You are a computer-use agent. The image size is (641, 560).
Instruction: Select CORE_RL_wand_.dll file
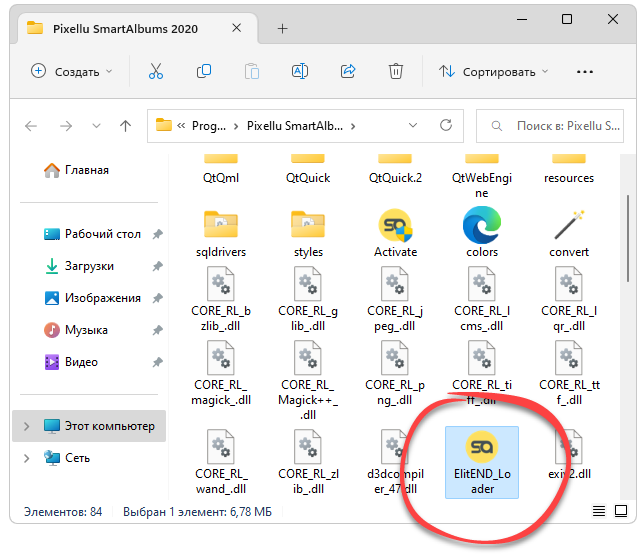tap(221, 462)
